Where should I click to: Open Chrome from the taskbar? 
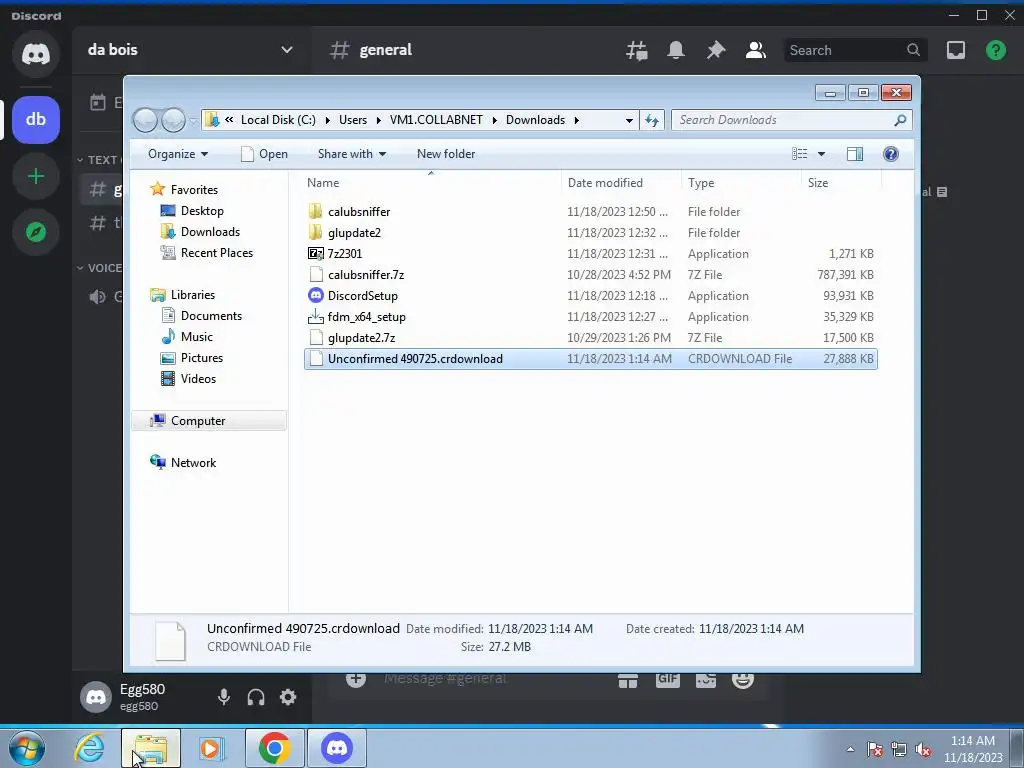click(x=274, y=748)
